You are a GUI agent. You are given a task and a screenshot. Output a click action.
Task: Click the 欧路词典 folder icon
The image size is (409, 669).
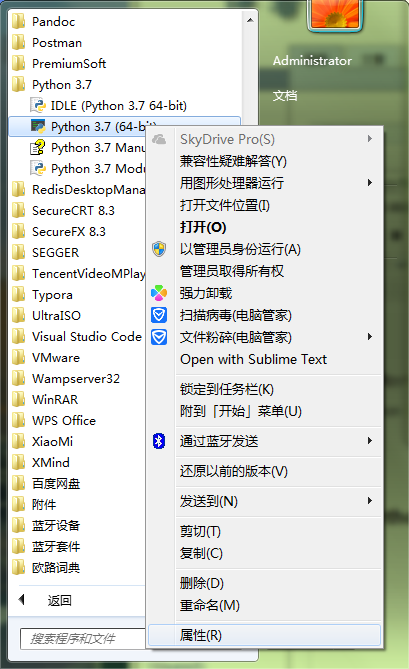18,567
